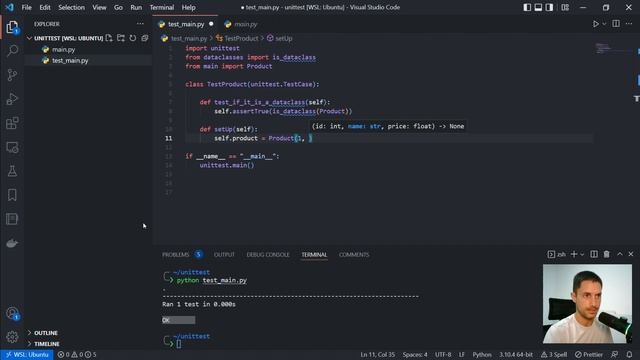Screen dimensions: 640x360
Task: Open the Testing flask view
Action: point(12,171)
